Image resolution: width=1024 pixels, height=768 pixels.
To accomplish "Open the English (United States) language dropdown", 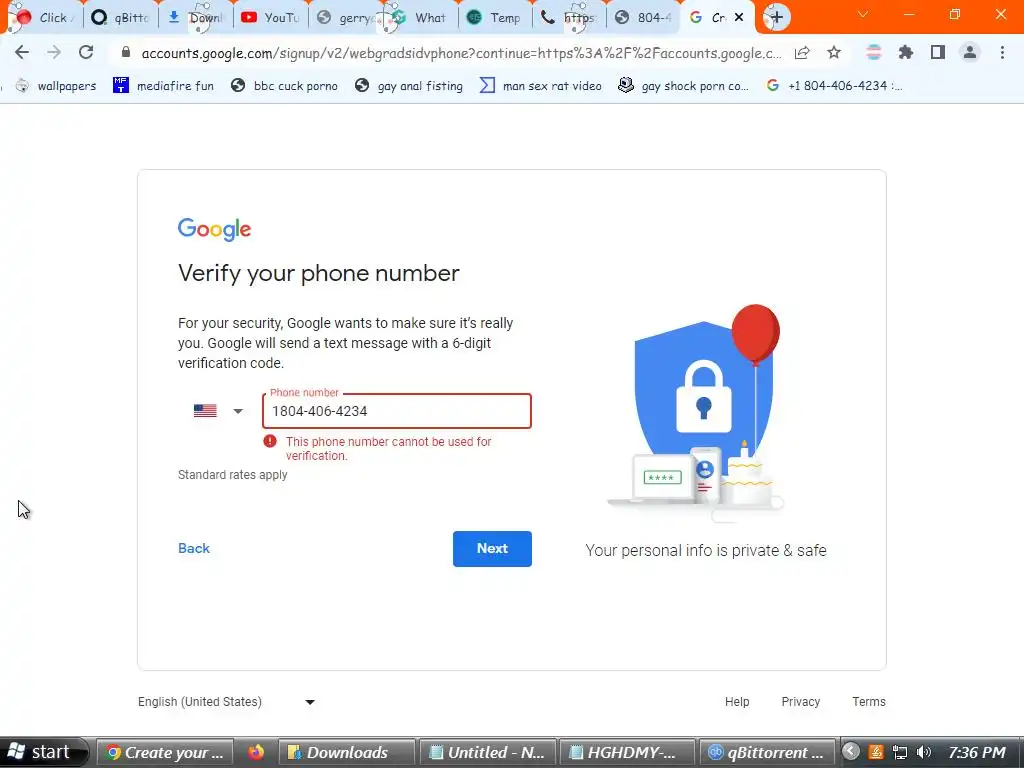I will 226,702.
